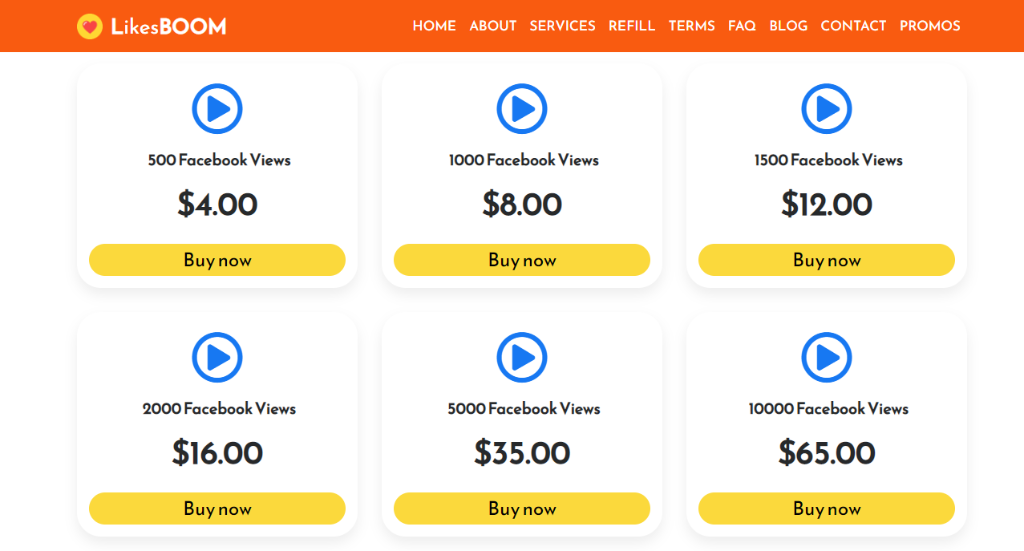Viewport: 1024px width, 551px height.
Task: Click the LikesBOOM brand name text
Action: (168, 26)
